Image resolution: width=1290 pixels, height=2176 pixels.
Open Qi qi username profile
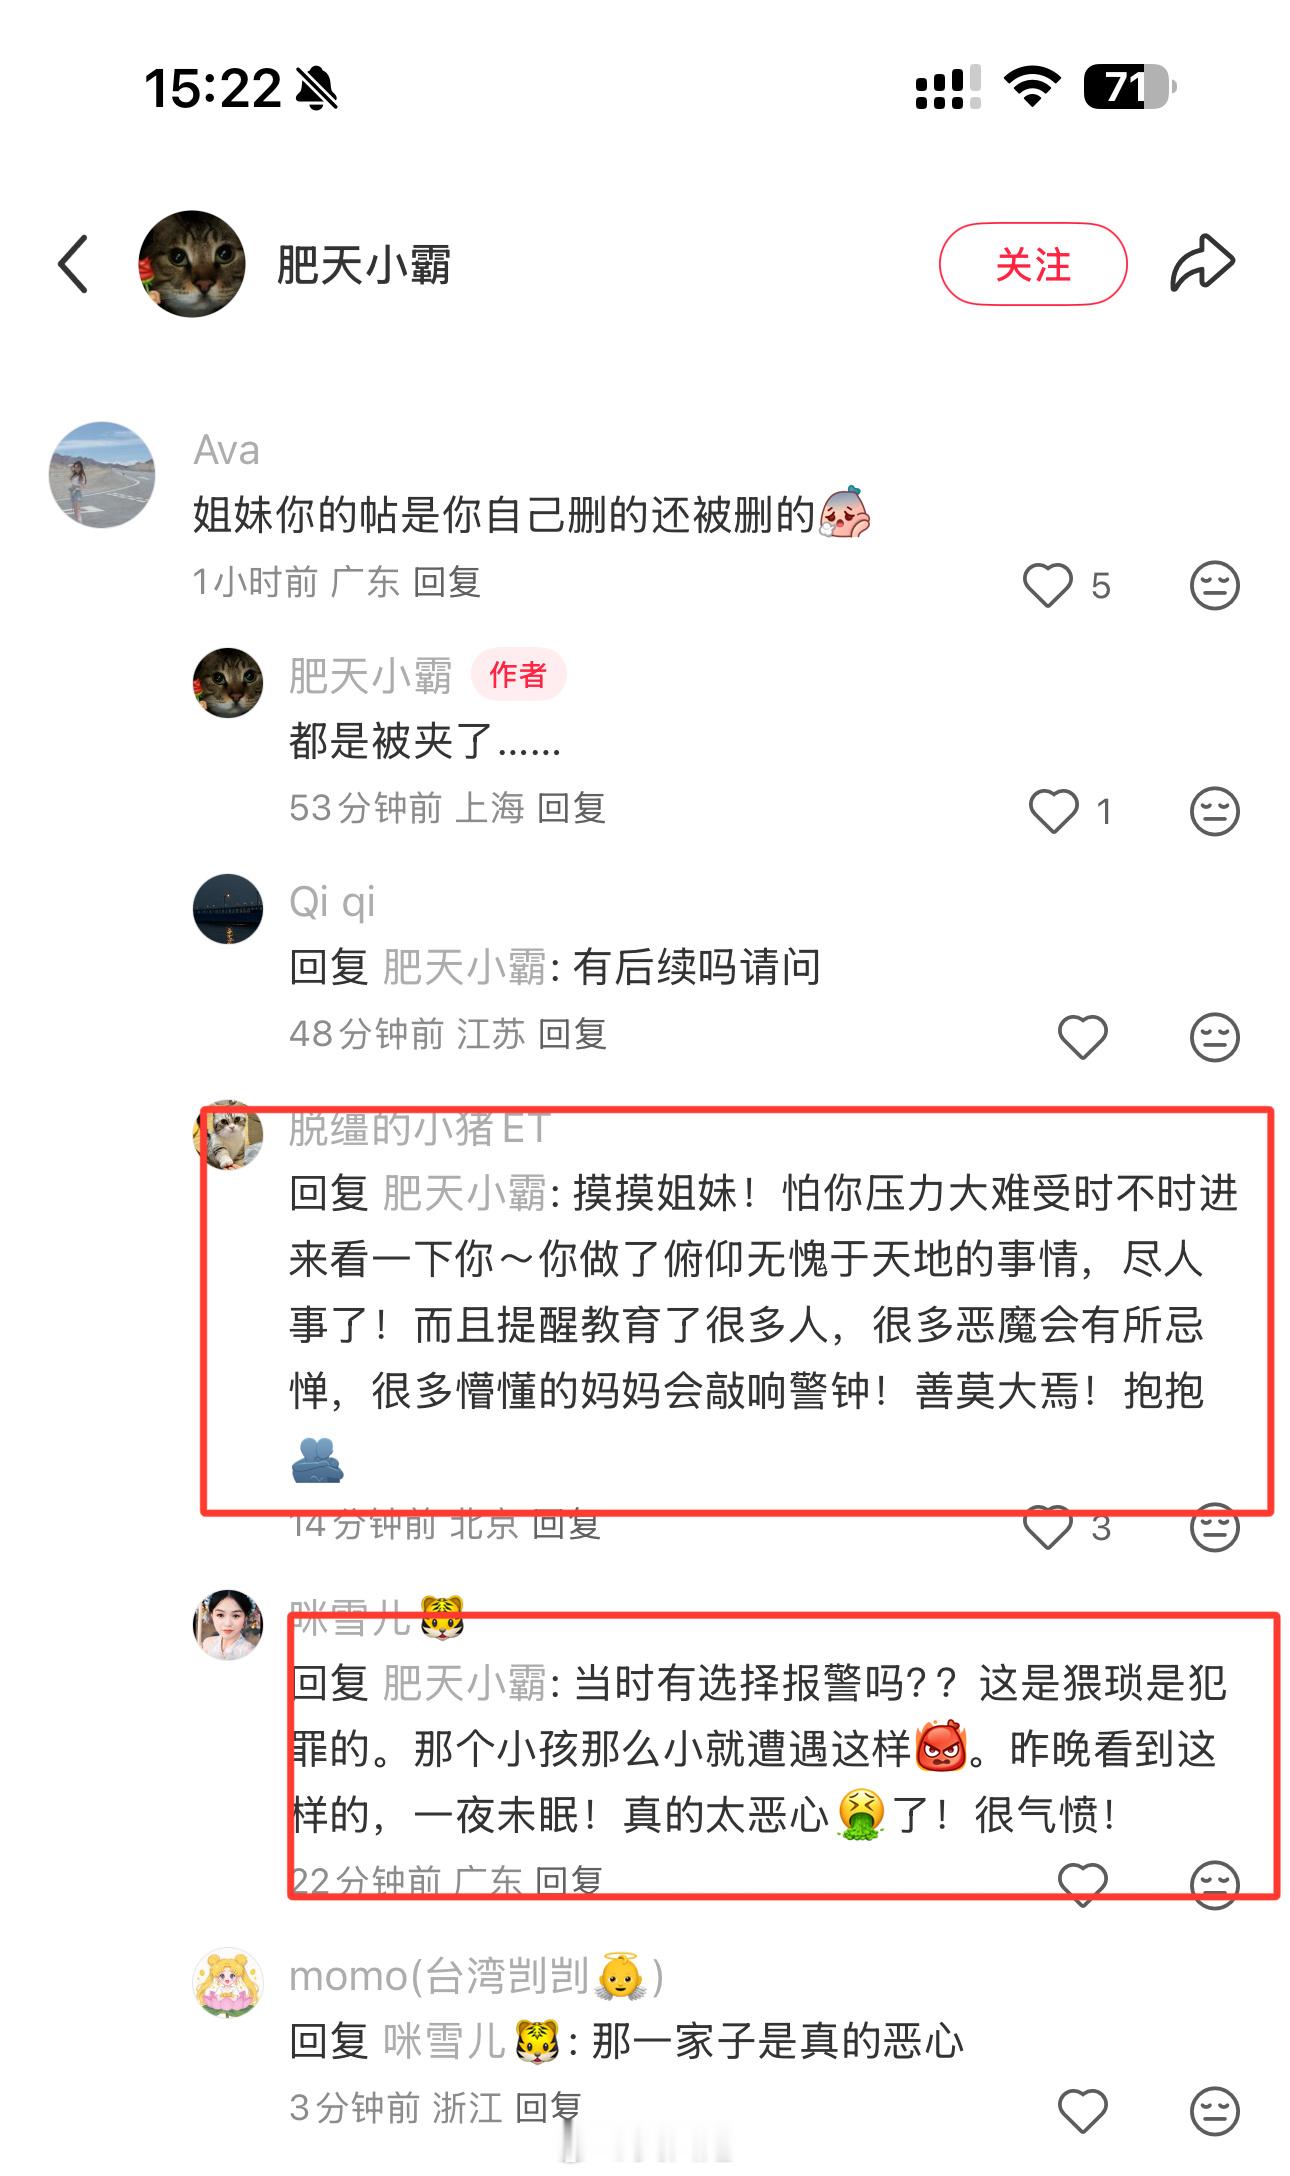[332, 902]
